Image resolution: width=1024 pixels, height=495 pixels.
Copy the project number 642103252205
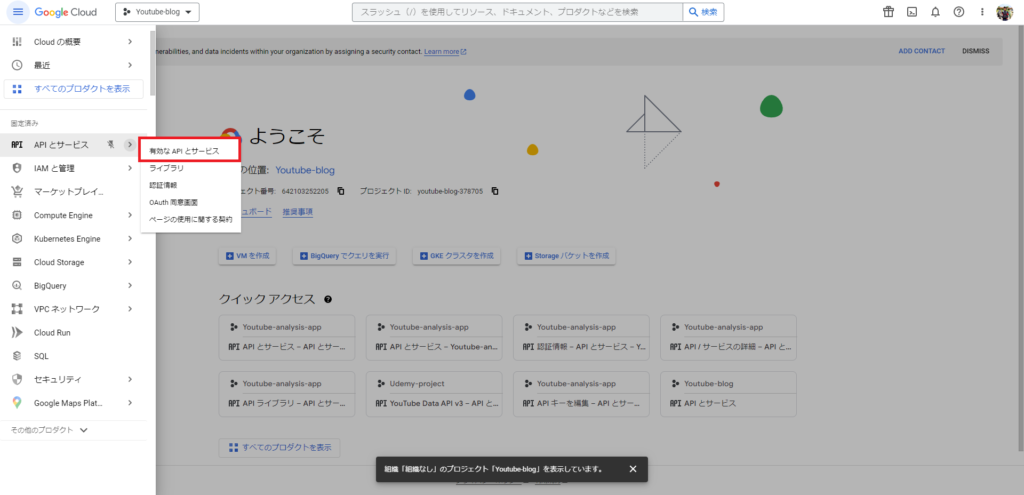click(x=341, y=191)
